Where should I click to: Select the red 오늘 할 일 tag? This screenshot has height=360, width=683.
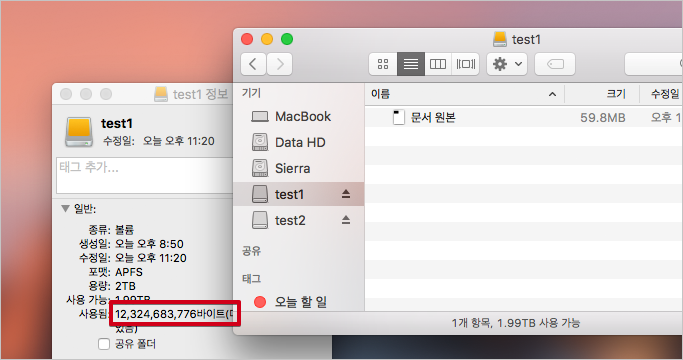pyautogui.click(x=299, y=302)
